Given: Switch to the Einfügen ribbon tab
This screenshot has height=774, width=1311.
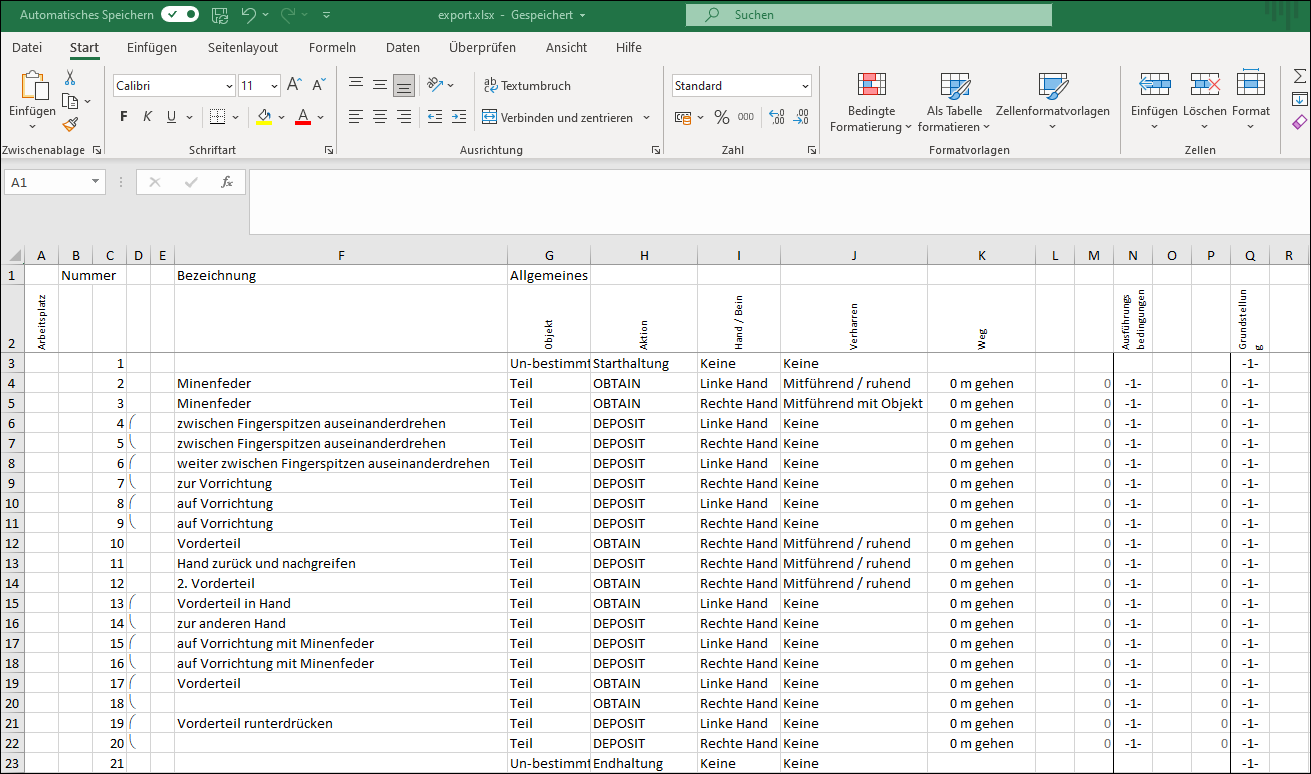Looking at the screenshot, I should [x=152, y=47].
